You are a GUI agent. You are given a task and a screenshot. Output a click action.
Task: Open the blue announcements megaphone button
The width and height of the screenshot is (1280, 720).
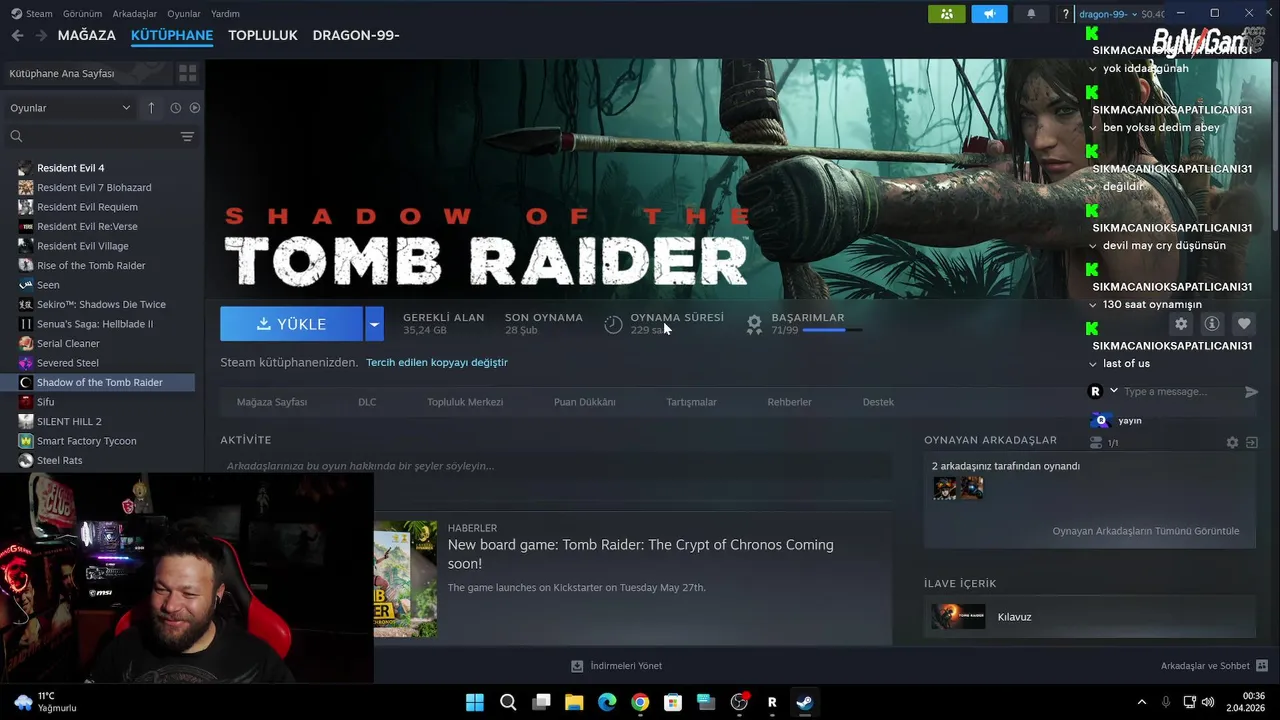[x=989, y=14]
